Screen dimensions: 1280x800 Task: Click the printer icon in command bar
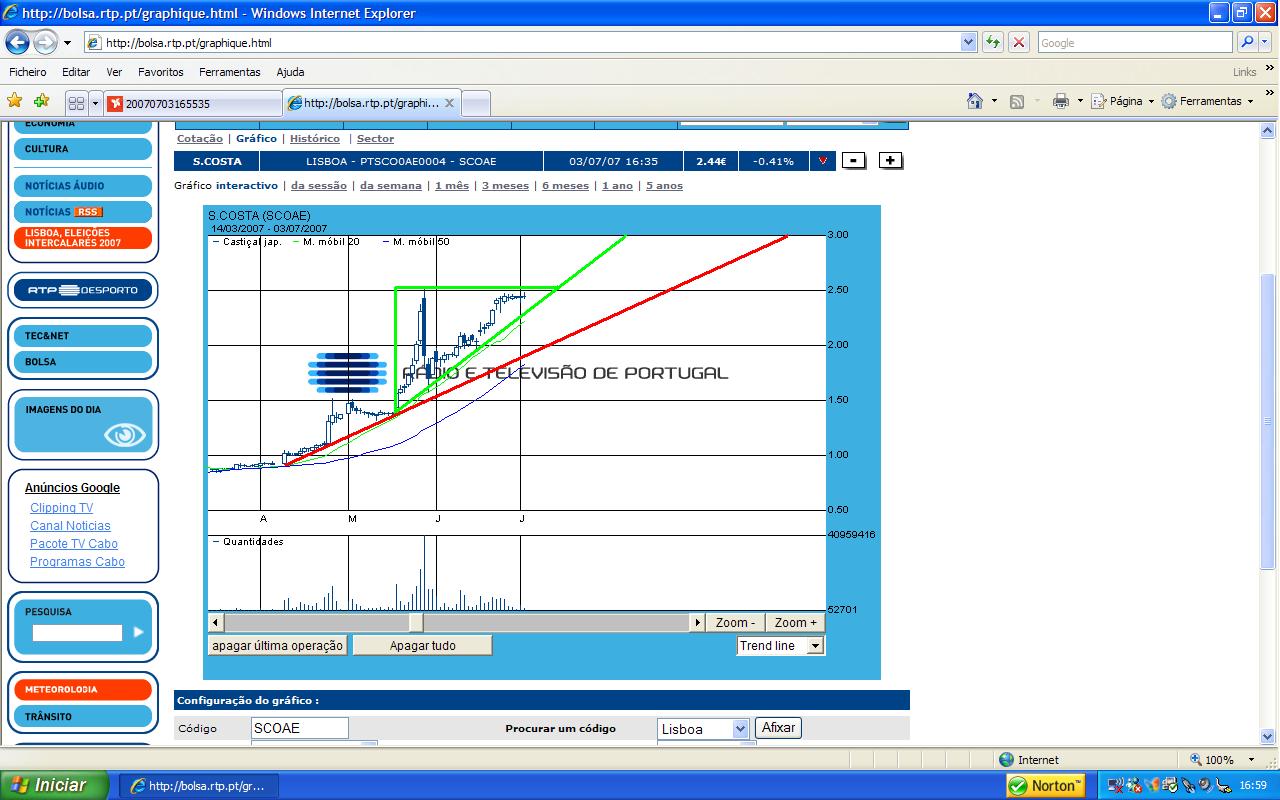click(1061, 101)
